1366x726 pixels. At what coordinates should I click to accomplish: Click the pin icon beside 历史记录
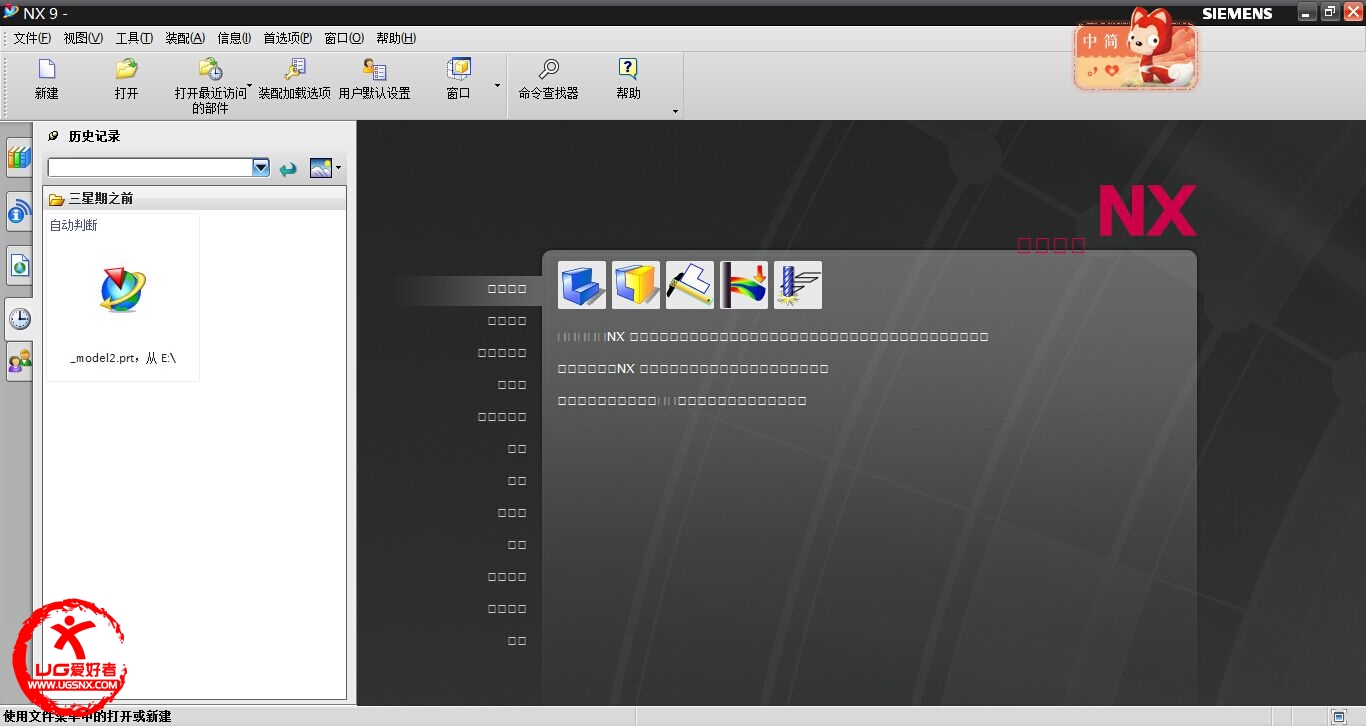click(53, 136)
